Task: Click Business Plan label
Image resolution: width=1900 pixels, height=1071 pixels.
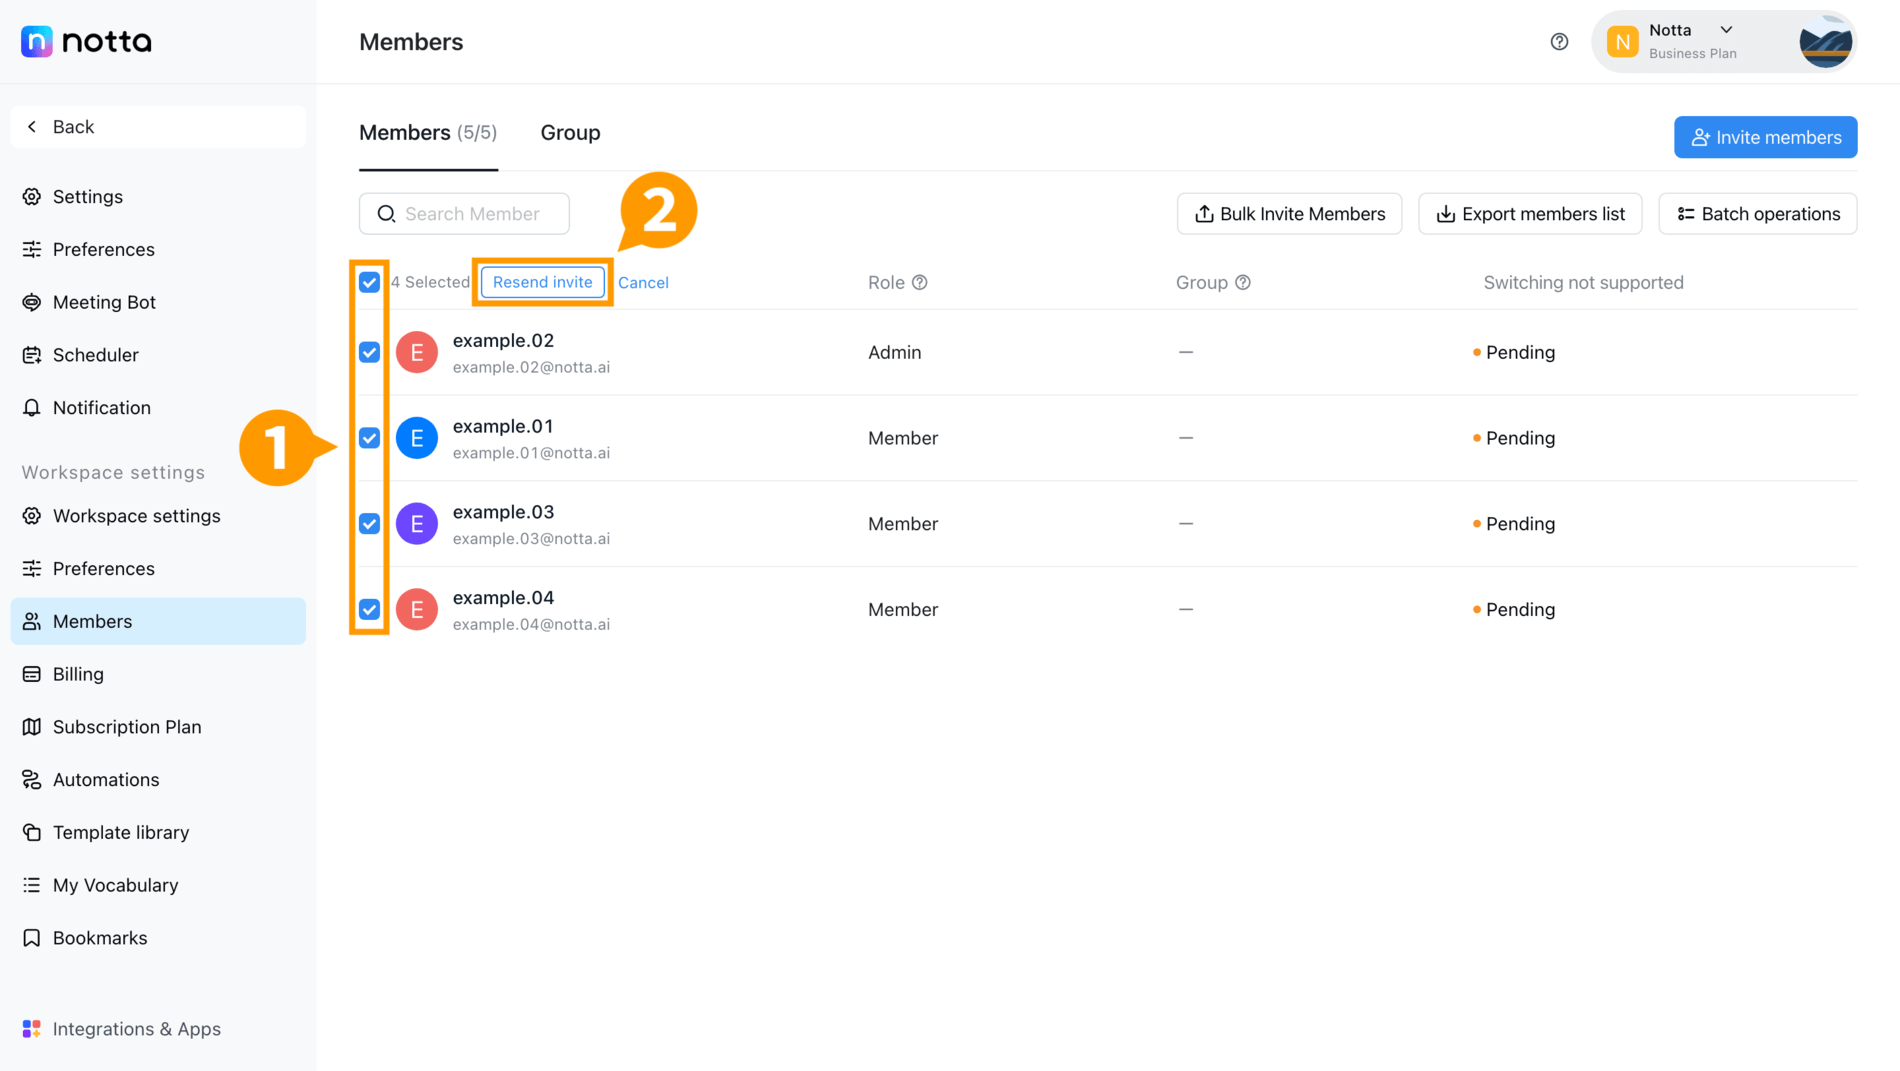Action: [x=1692, y=54]
